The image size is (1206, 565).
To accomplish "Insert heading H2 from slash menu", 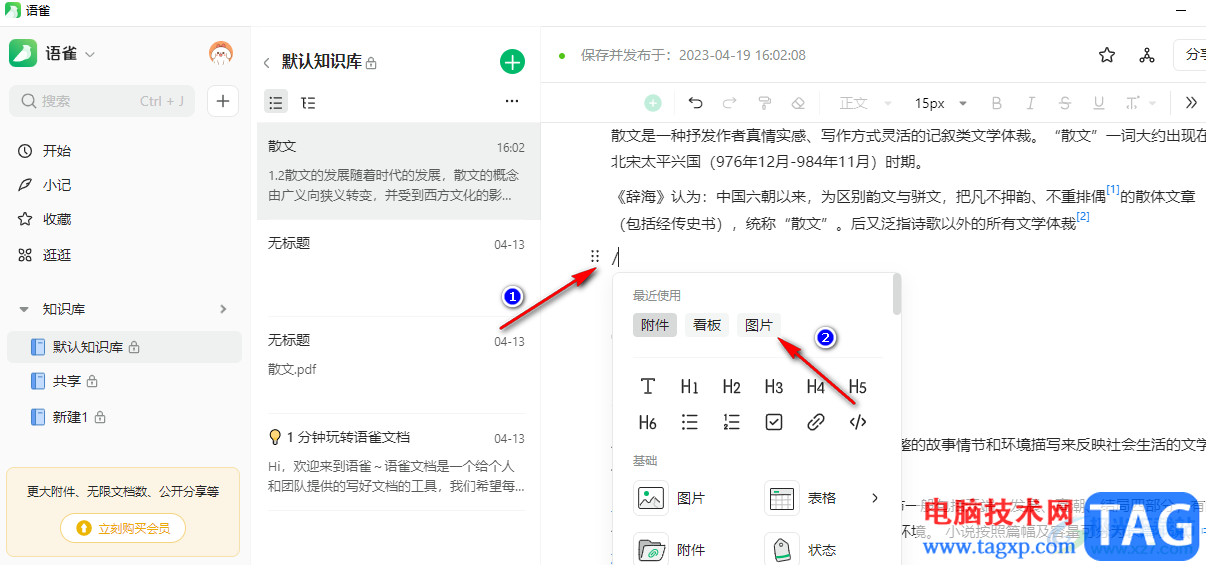I will tap(731, 387).
